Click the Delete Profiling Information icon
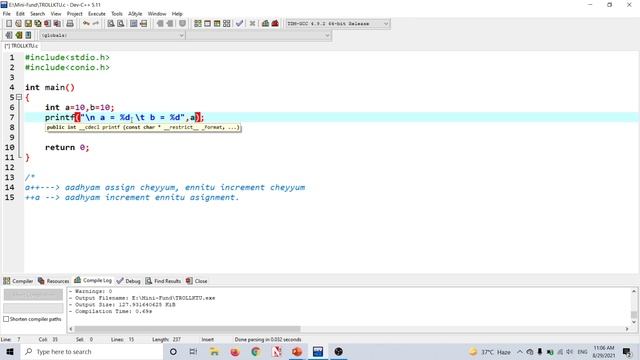The width and height of the screenshot is (640, 360). coord(275,24)
